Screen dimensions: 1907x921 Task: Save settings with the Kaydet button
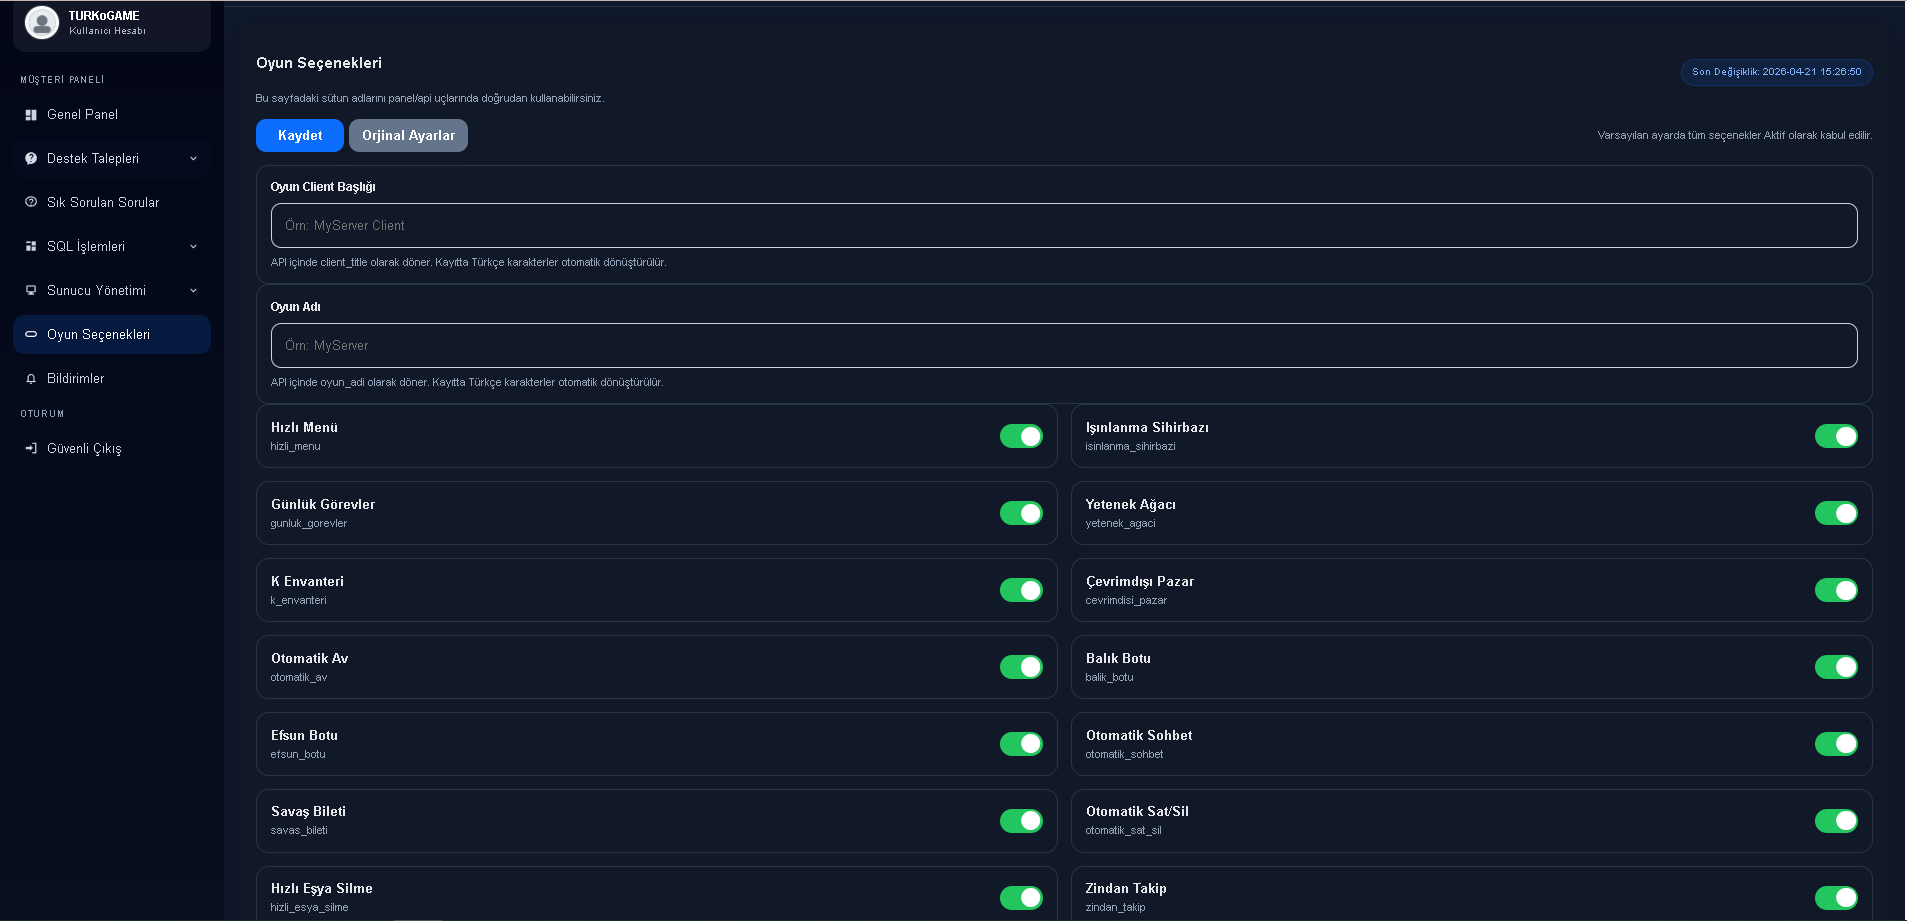pyautogui.click(x=300, y=135)
